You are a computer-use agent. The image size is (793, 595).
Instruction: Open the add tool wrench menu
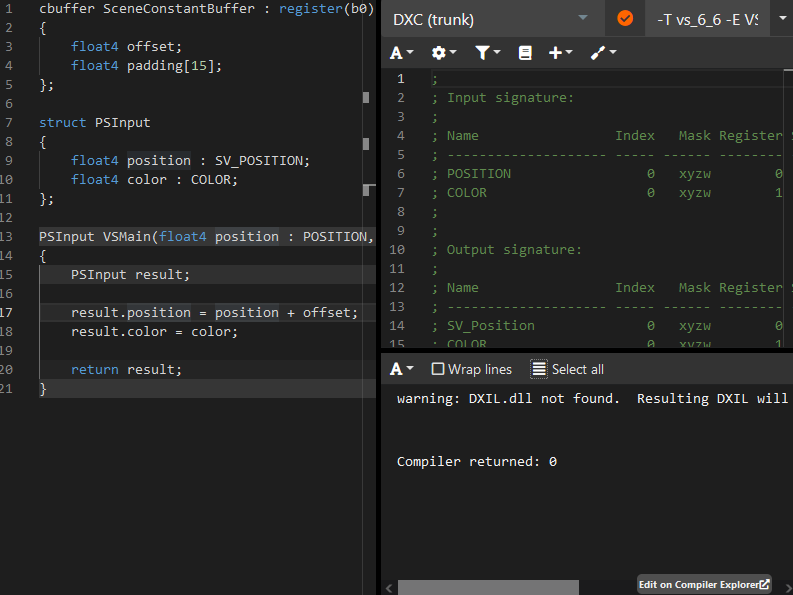(603, 53)
